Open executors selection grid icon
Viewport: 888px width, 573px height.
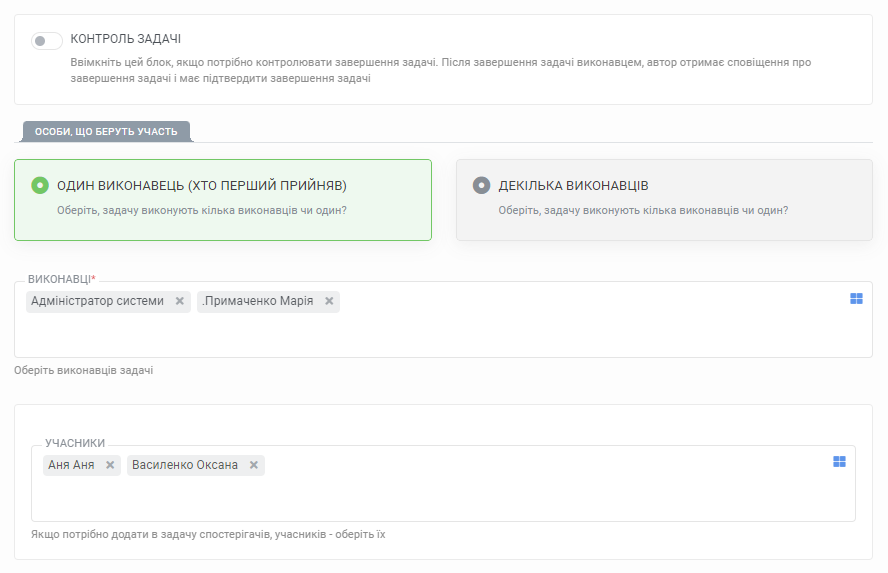[856, 299]
